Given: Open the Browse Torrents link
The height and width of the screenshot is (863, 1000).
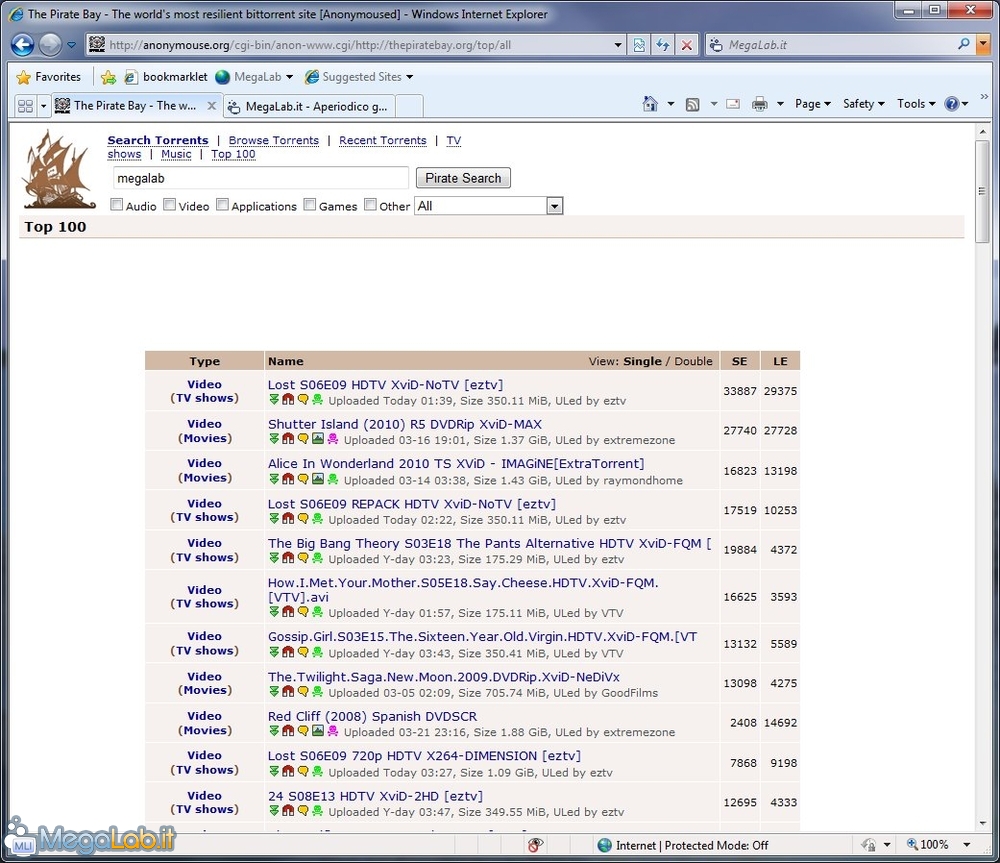Looking at the screenshot, I should pos(274,140).
